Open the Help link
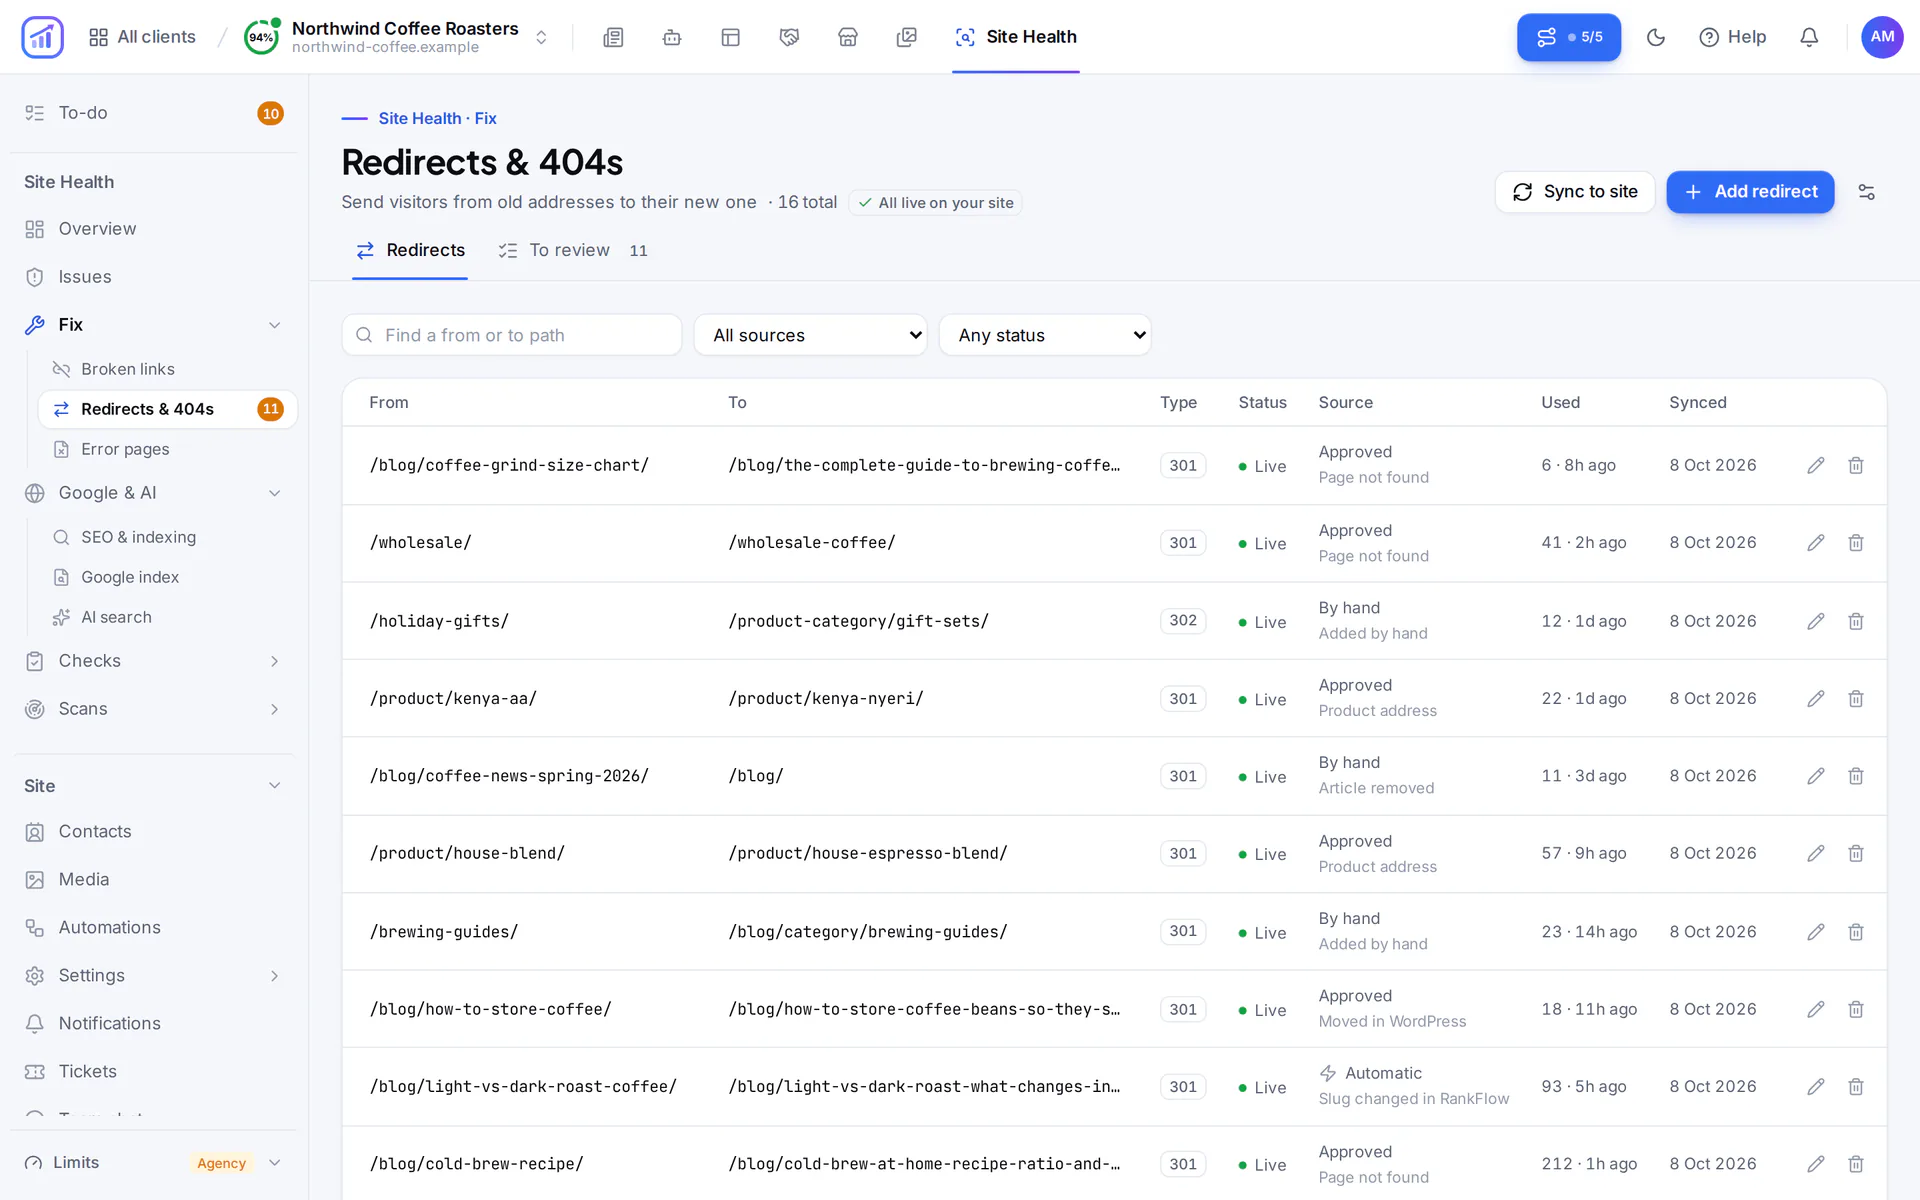 pyautogui.click(x=1733, y=37)
